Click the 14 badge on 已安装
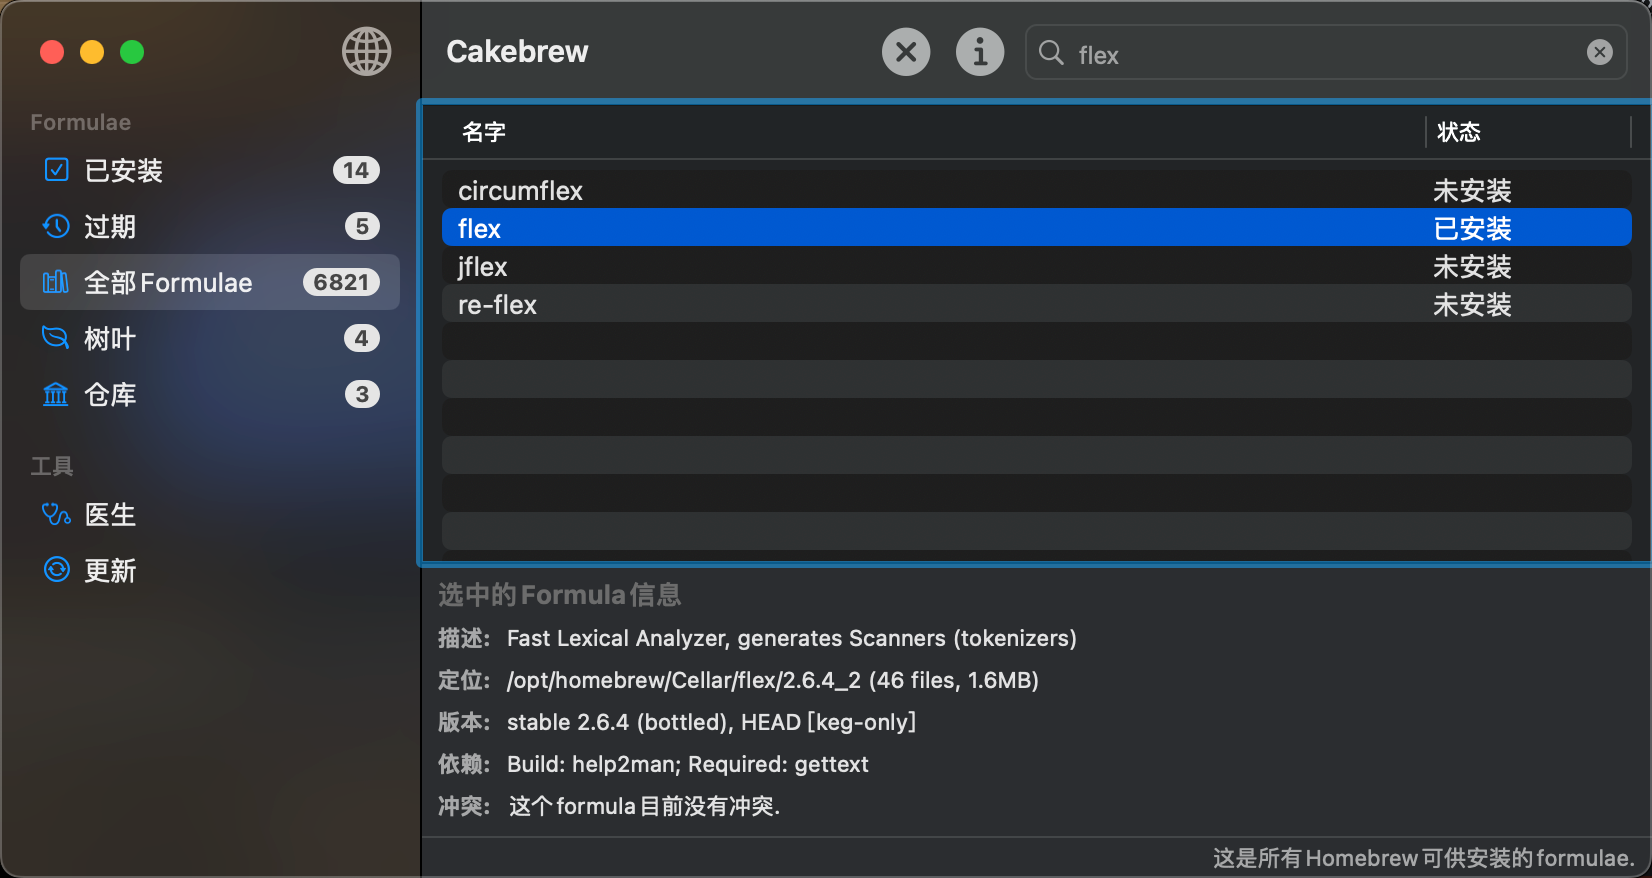 click(x=356, y=170)
